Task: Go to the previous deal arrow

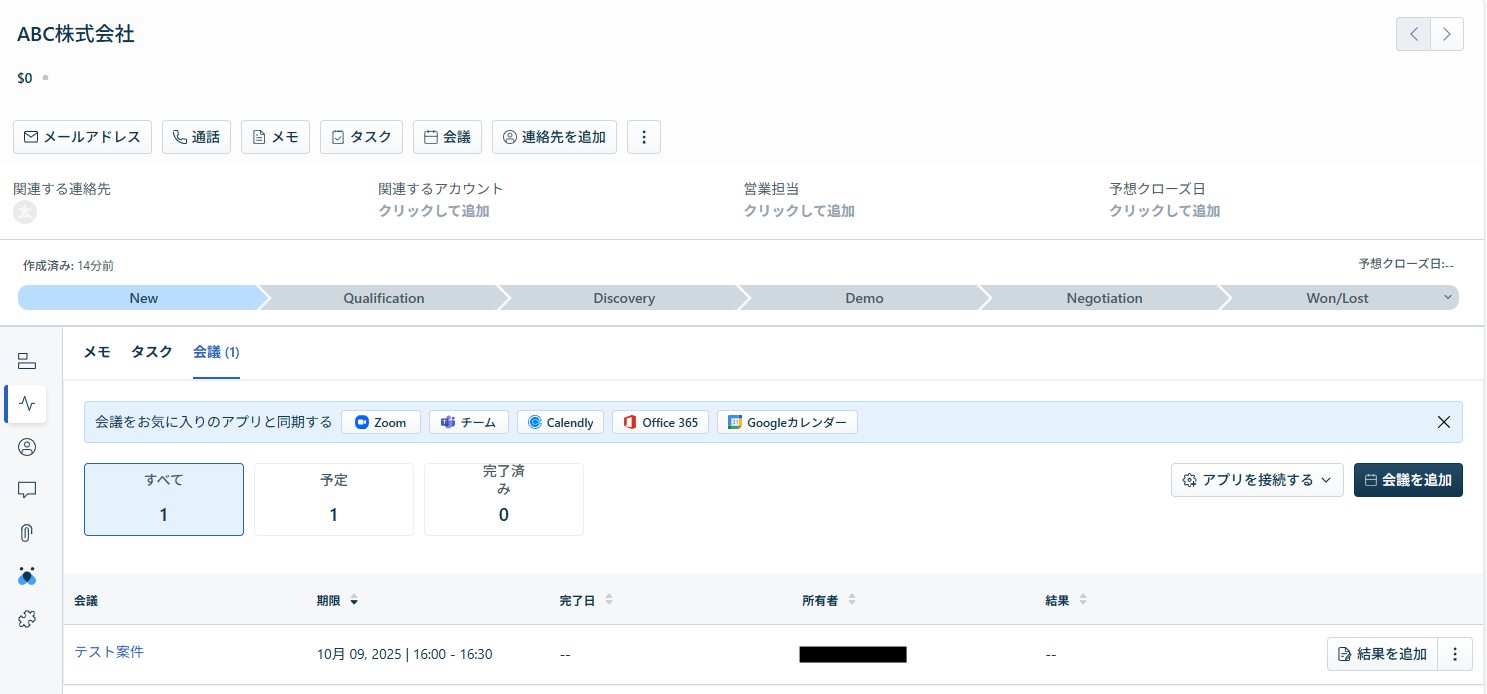Action: click(1413, 34)
